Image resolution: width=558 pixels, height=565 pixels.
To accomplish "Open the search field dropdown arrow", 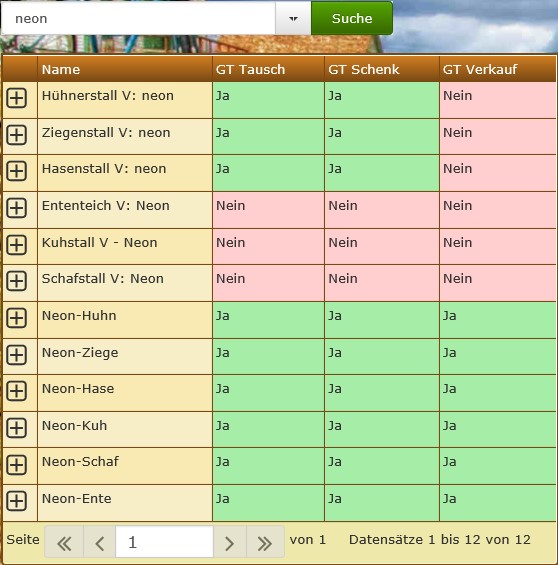I will 293,18.
